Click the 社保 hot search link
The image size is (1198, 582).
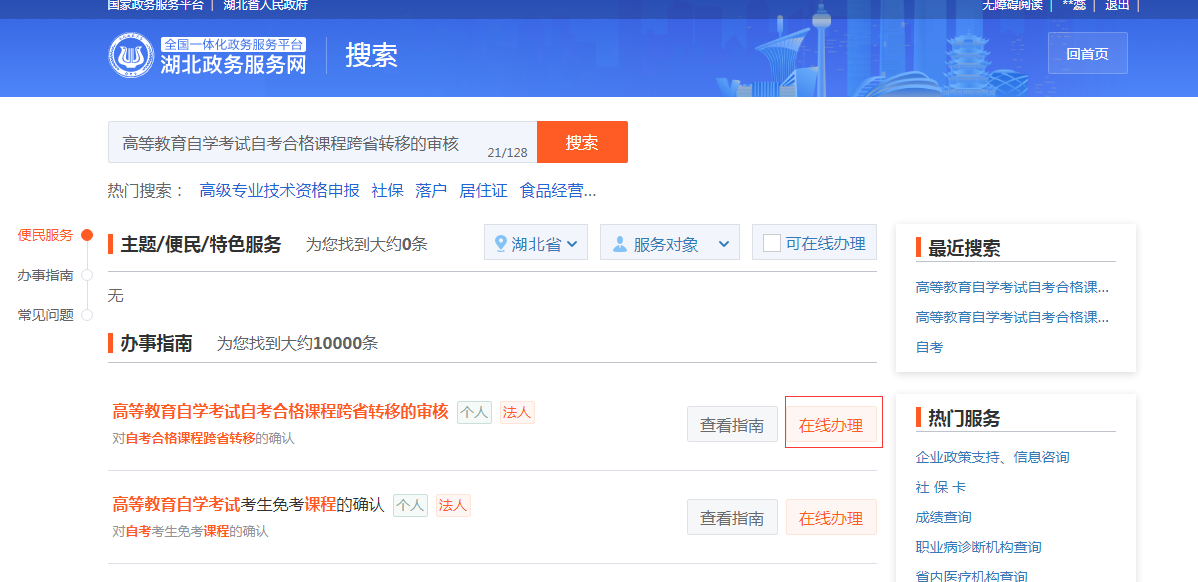click(387, 189)
